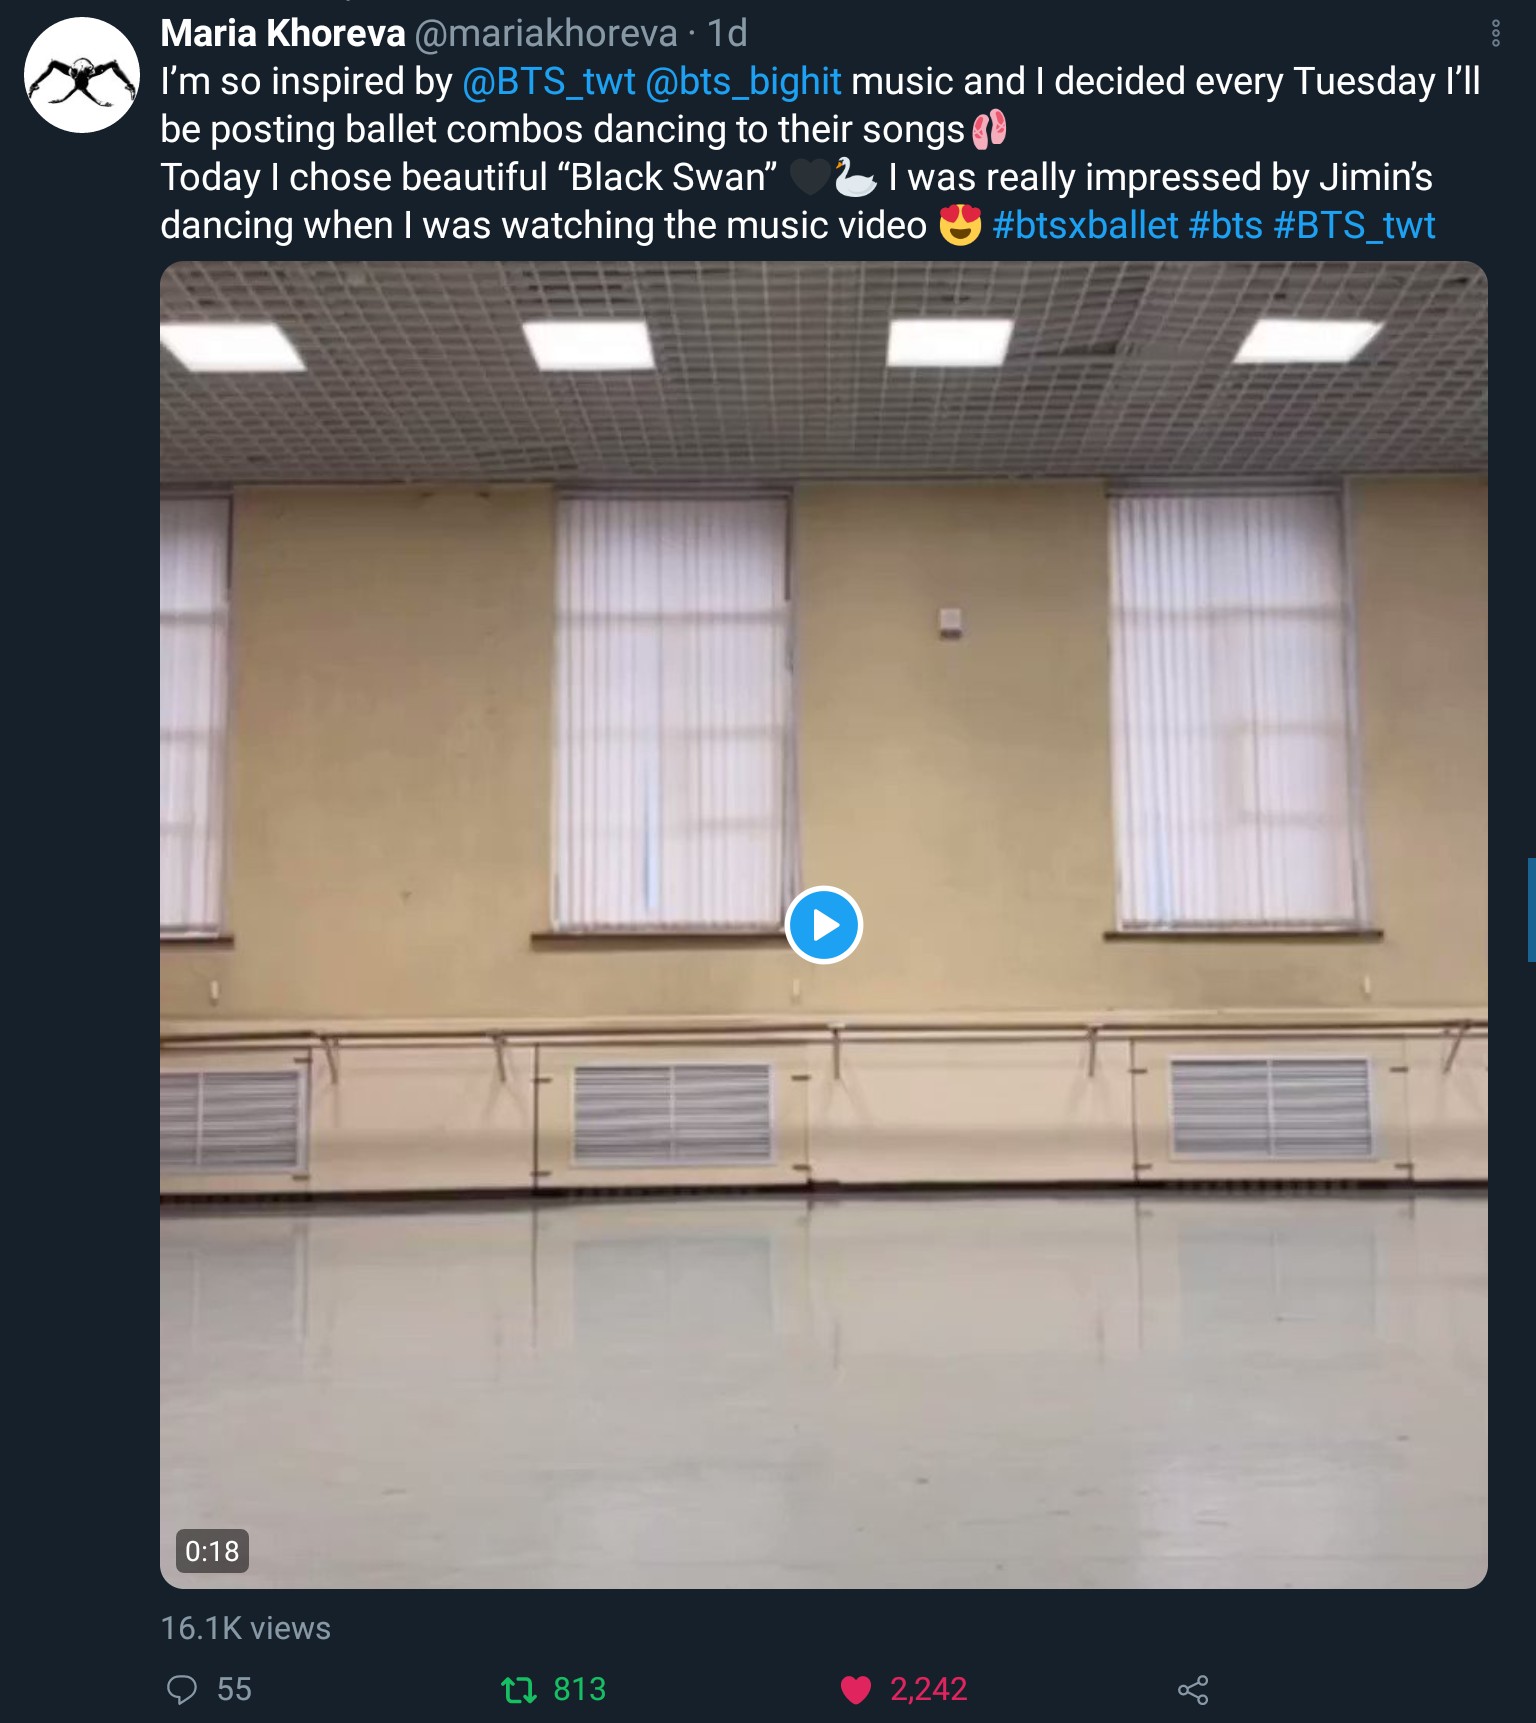The image size is (1536, 1723).
Task: Open the tweet's three-dot options menu
Action: [x=1495, y=34]
